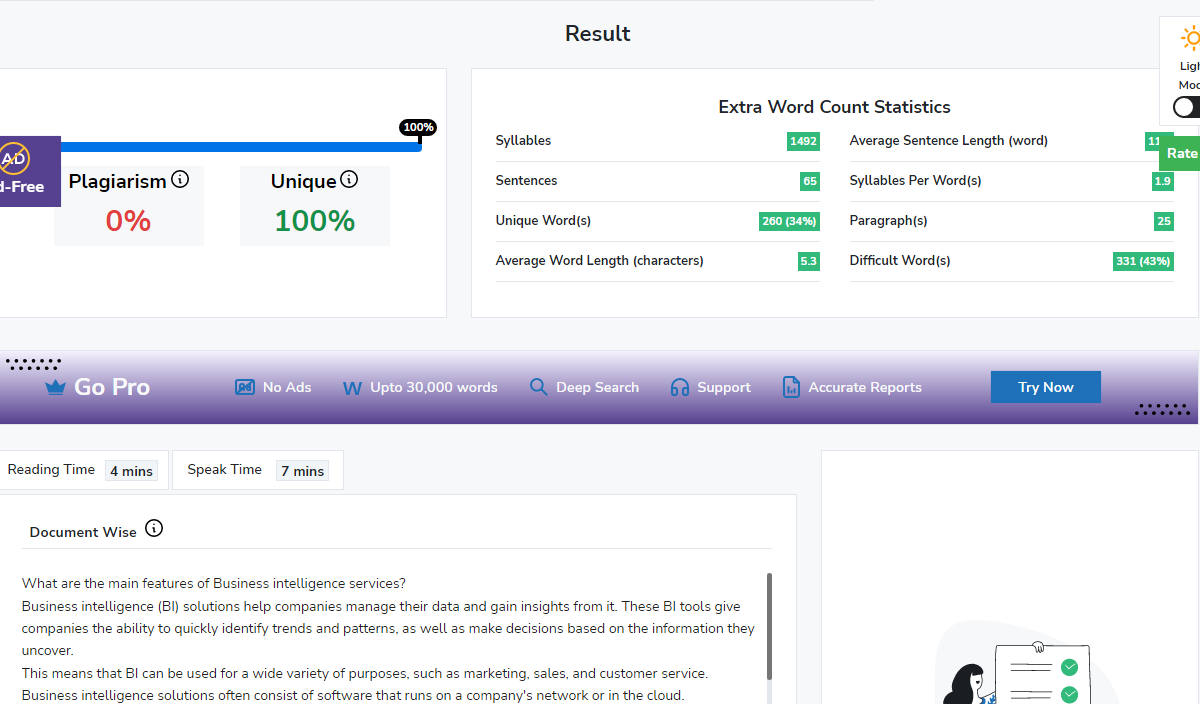Click the blue plagiarism progress bar
The width and height of the screenshot is (1200, 704).
pos(240,147)
